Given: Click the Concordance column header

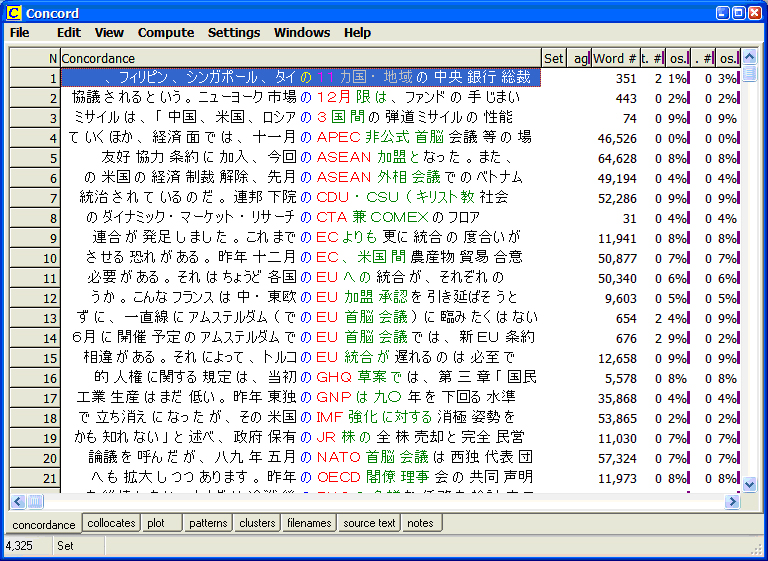Looking at the screenshot, I should (x=300, y=59).
